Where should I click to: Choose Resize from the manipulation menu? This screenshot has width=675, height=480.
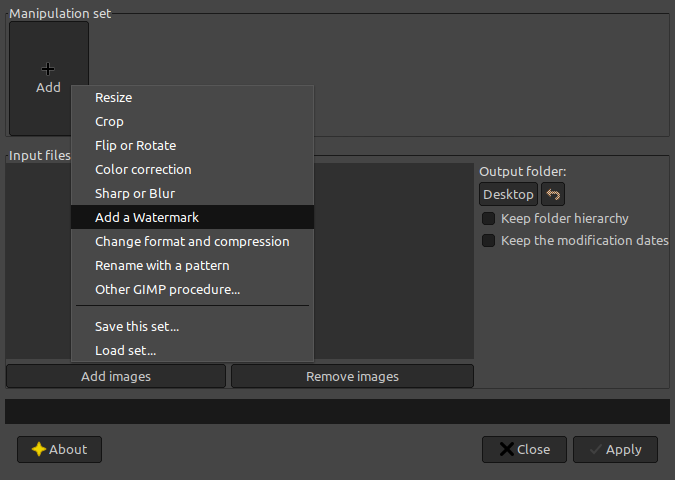[192, 98]
